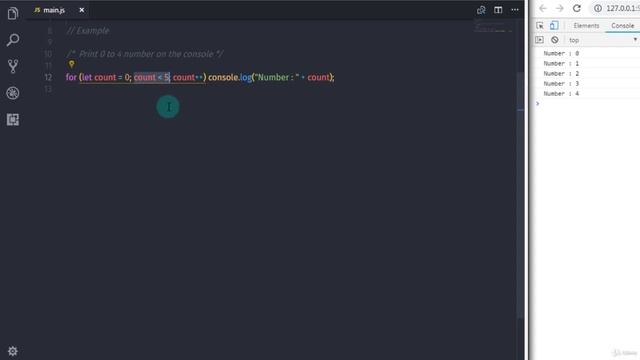Open the Debug icon in activity bar
Image resolution: width=640 pixels, height=360 pixels.
tap(13, 93)
